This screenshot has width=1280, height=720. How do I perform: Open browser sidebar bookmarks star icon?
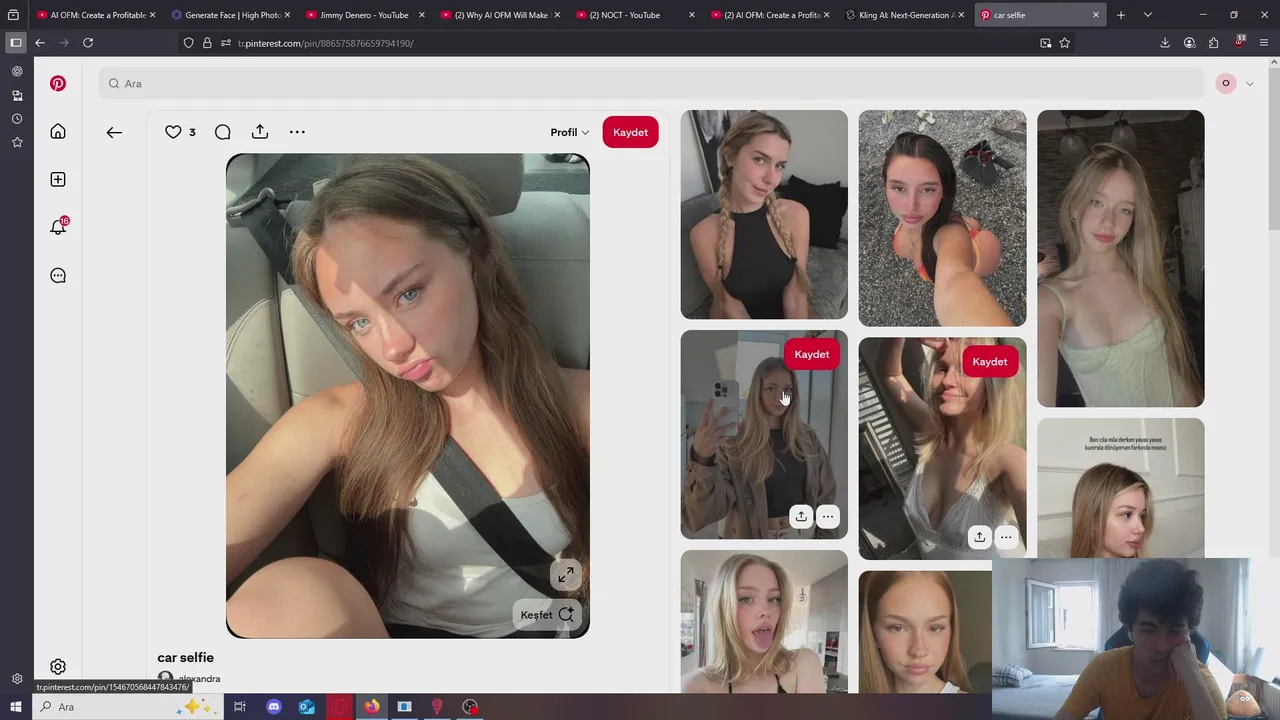(x=17, y=143)
